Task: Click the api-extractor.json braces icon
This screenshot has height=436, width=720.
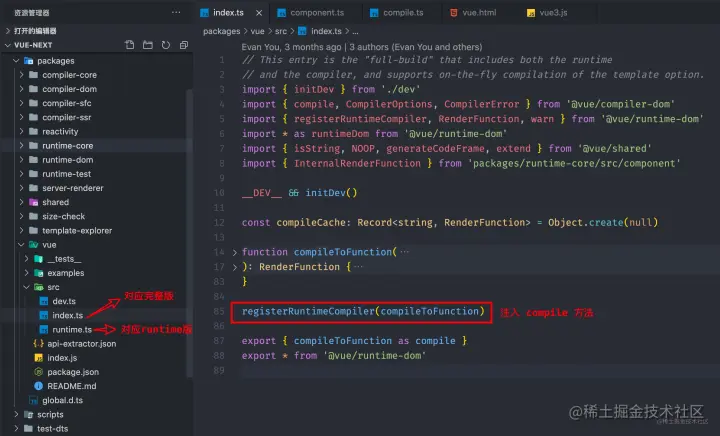Action: pos(39,344)
